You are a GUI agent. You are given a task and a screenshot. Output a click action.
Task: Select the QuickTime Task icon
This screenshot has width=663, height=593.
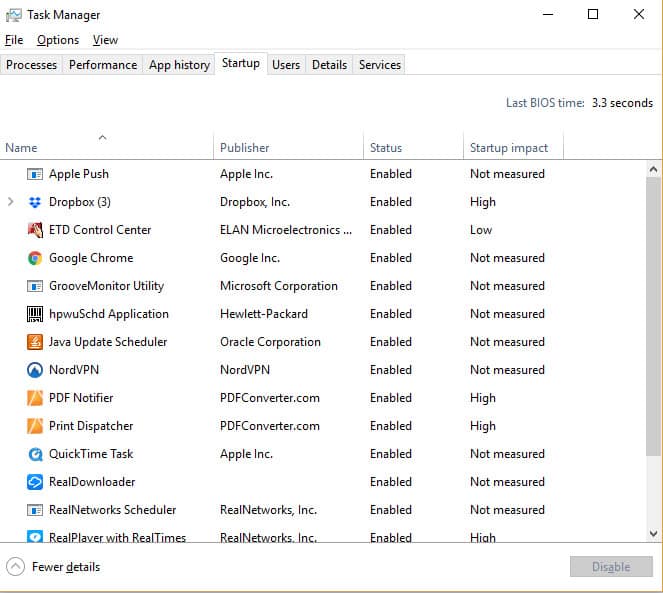point(35,454)
